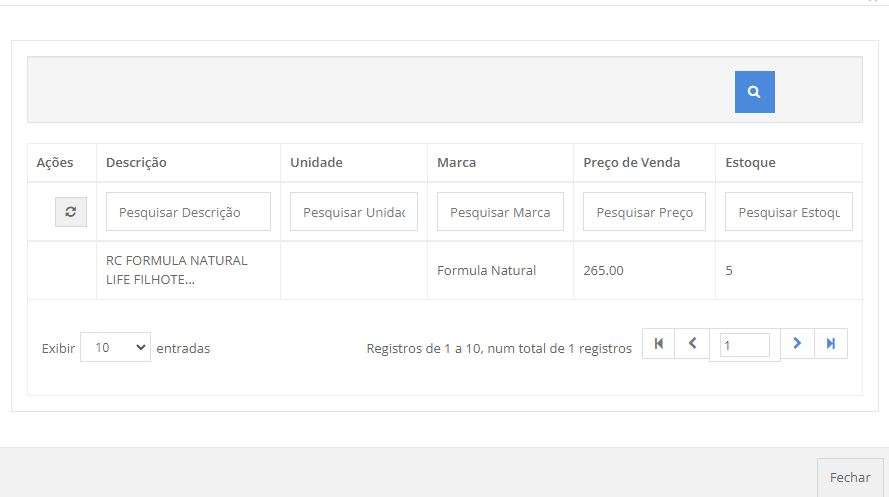Sort by the Descrição column header
Viewport: 889px width, 497px height.
(x=136, y=163)
